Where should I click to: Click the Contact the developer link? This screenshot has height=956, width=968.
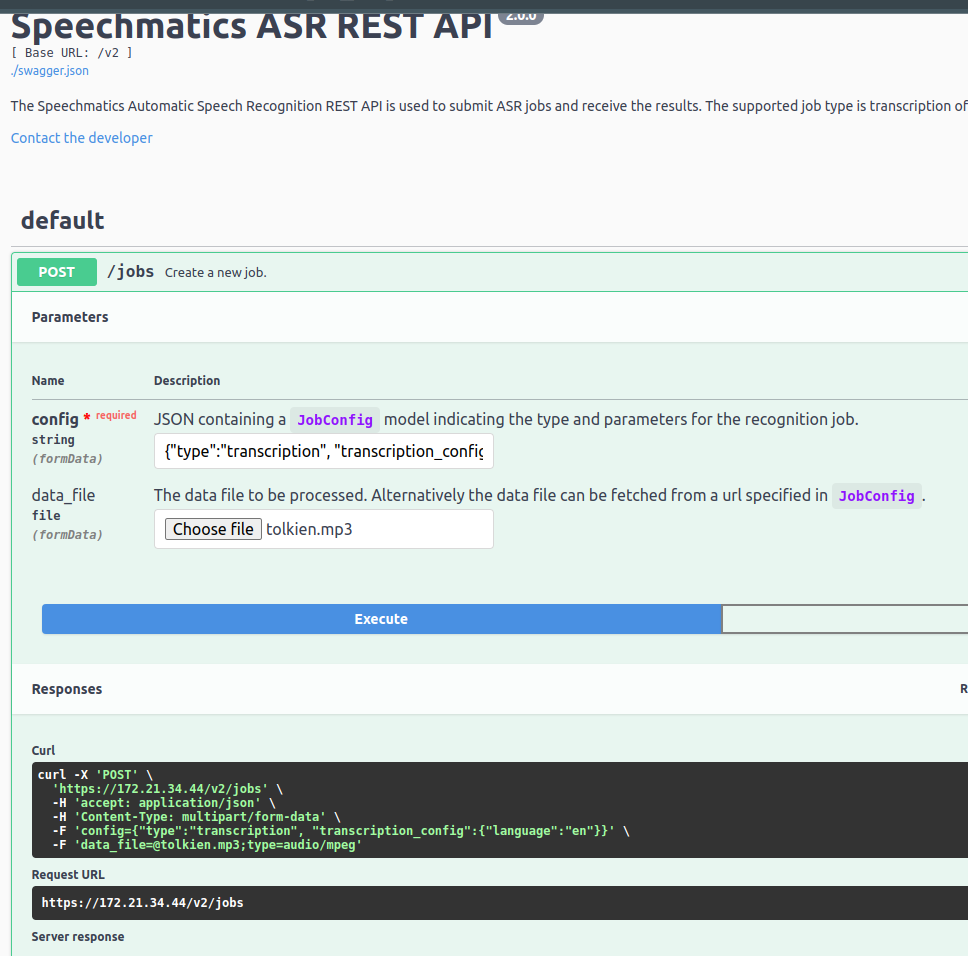81,137
